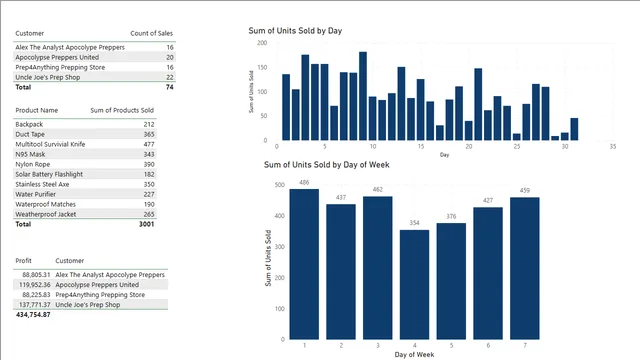This screenshot has height=360, width=640.
Task: Click the Sum of Units Sold by Day of Week title
Action: [327, 165]
